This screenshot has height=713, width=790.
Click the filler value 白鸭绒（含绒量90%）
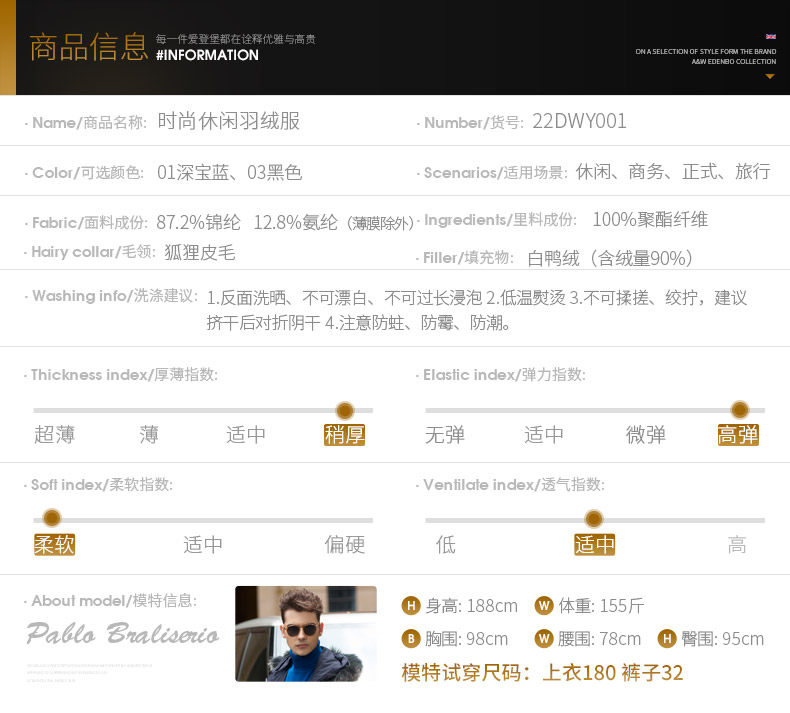[613, 258]
